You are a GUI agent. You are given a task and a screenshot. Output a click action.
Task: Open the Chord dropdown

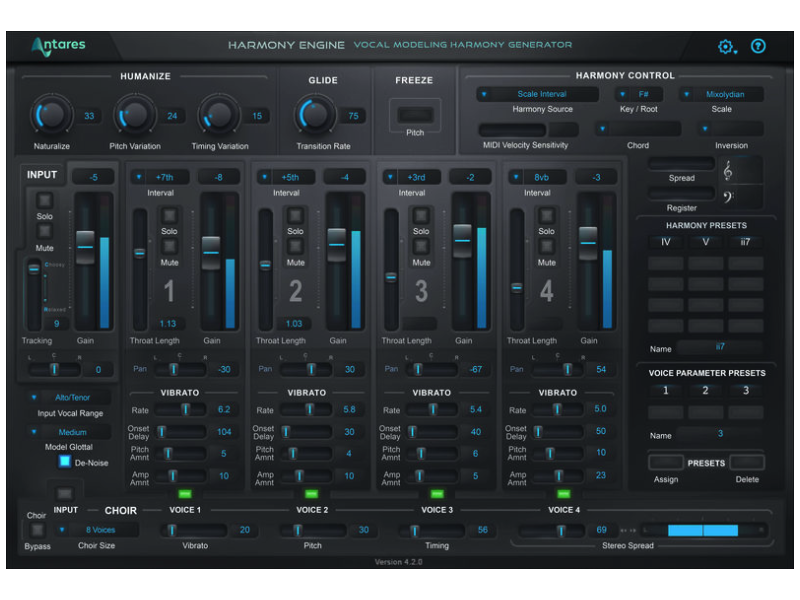tap(638, 129)
